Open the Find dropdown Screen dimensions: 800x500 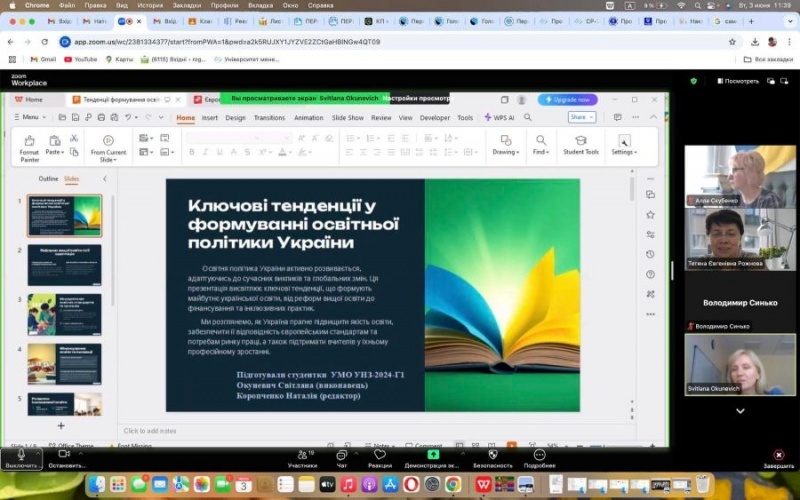[x=540, y=146]
